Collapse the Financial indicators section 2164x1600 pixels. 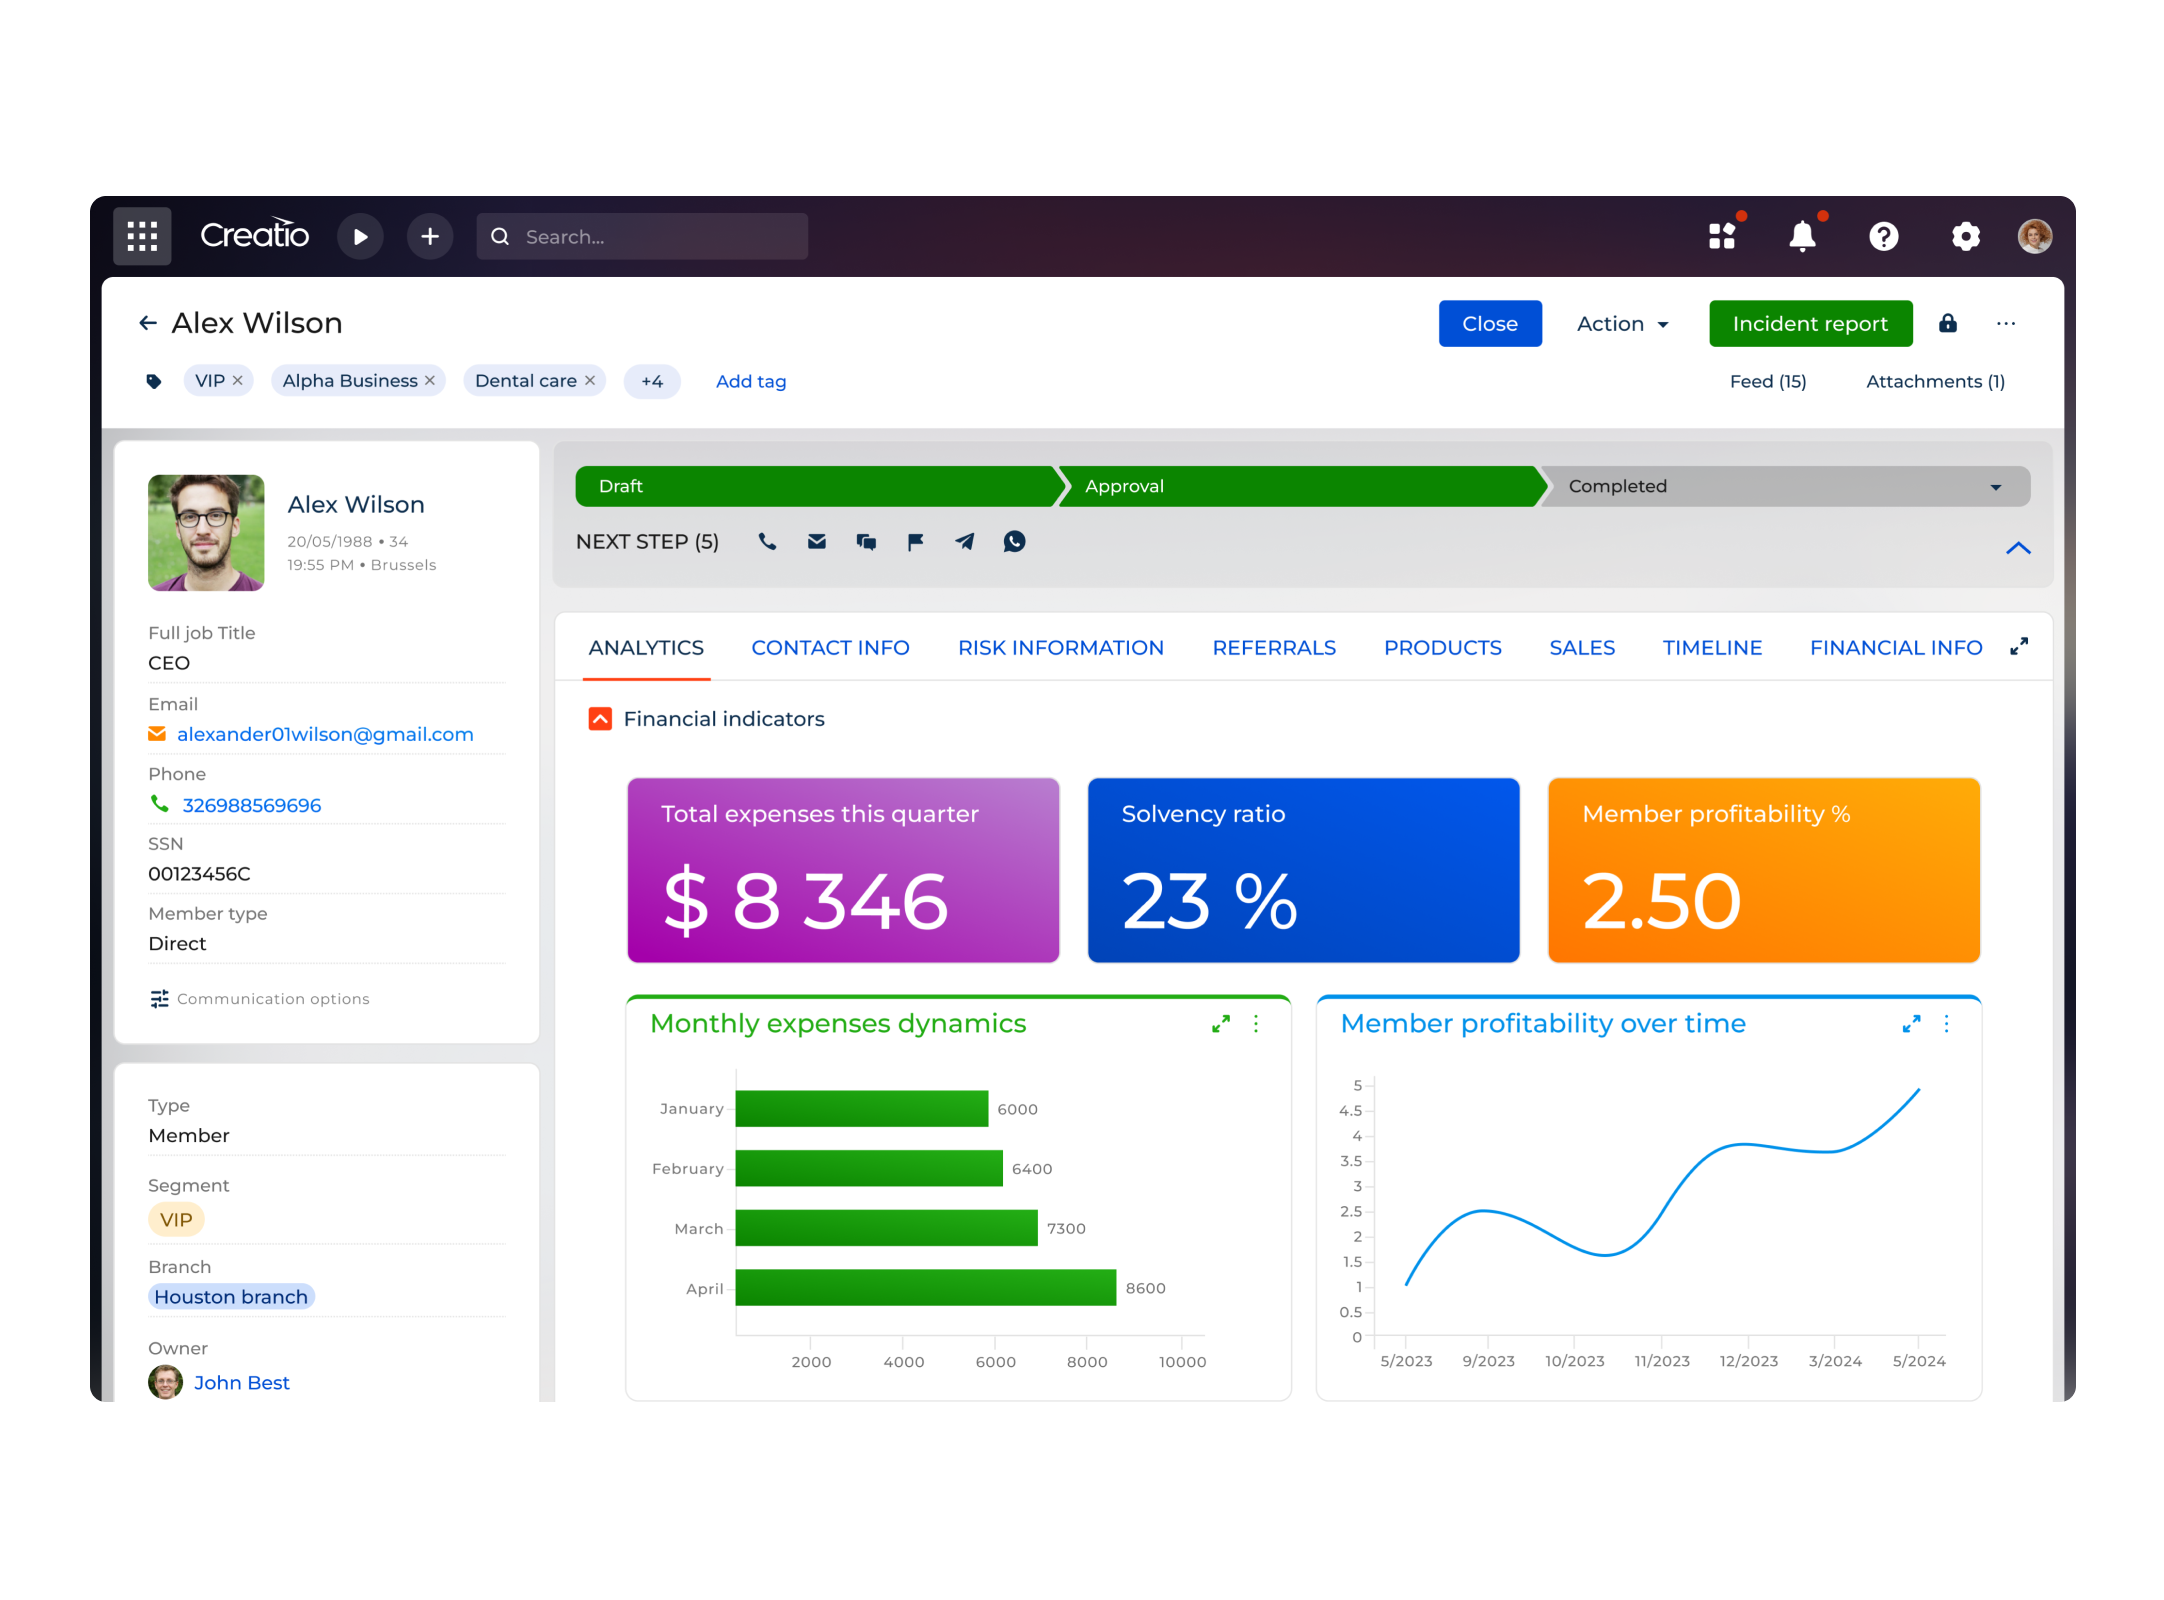pos(599,718)
